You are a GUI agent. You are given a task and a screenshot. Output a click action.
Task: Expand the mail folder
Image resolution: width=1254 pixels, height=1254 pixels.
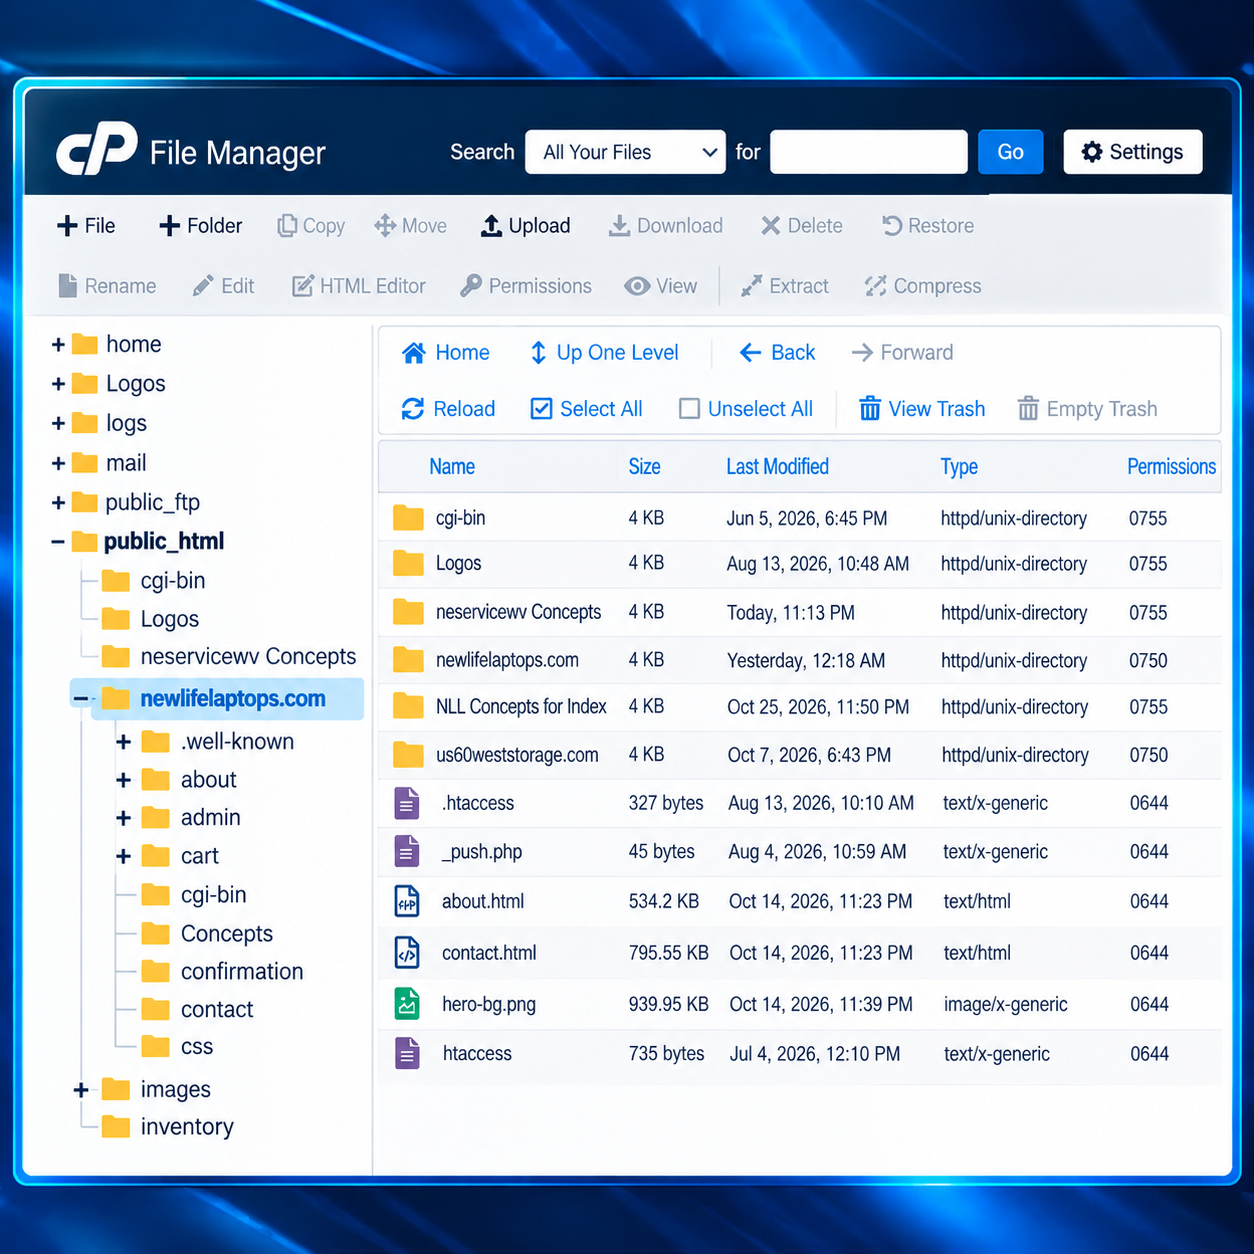[58, 464]
